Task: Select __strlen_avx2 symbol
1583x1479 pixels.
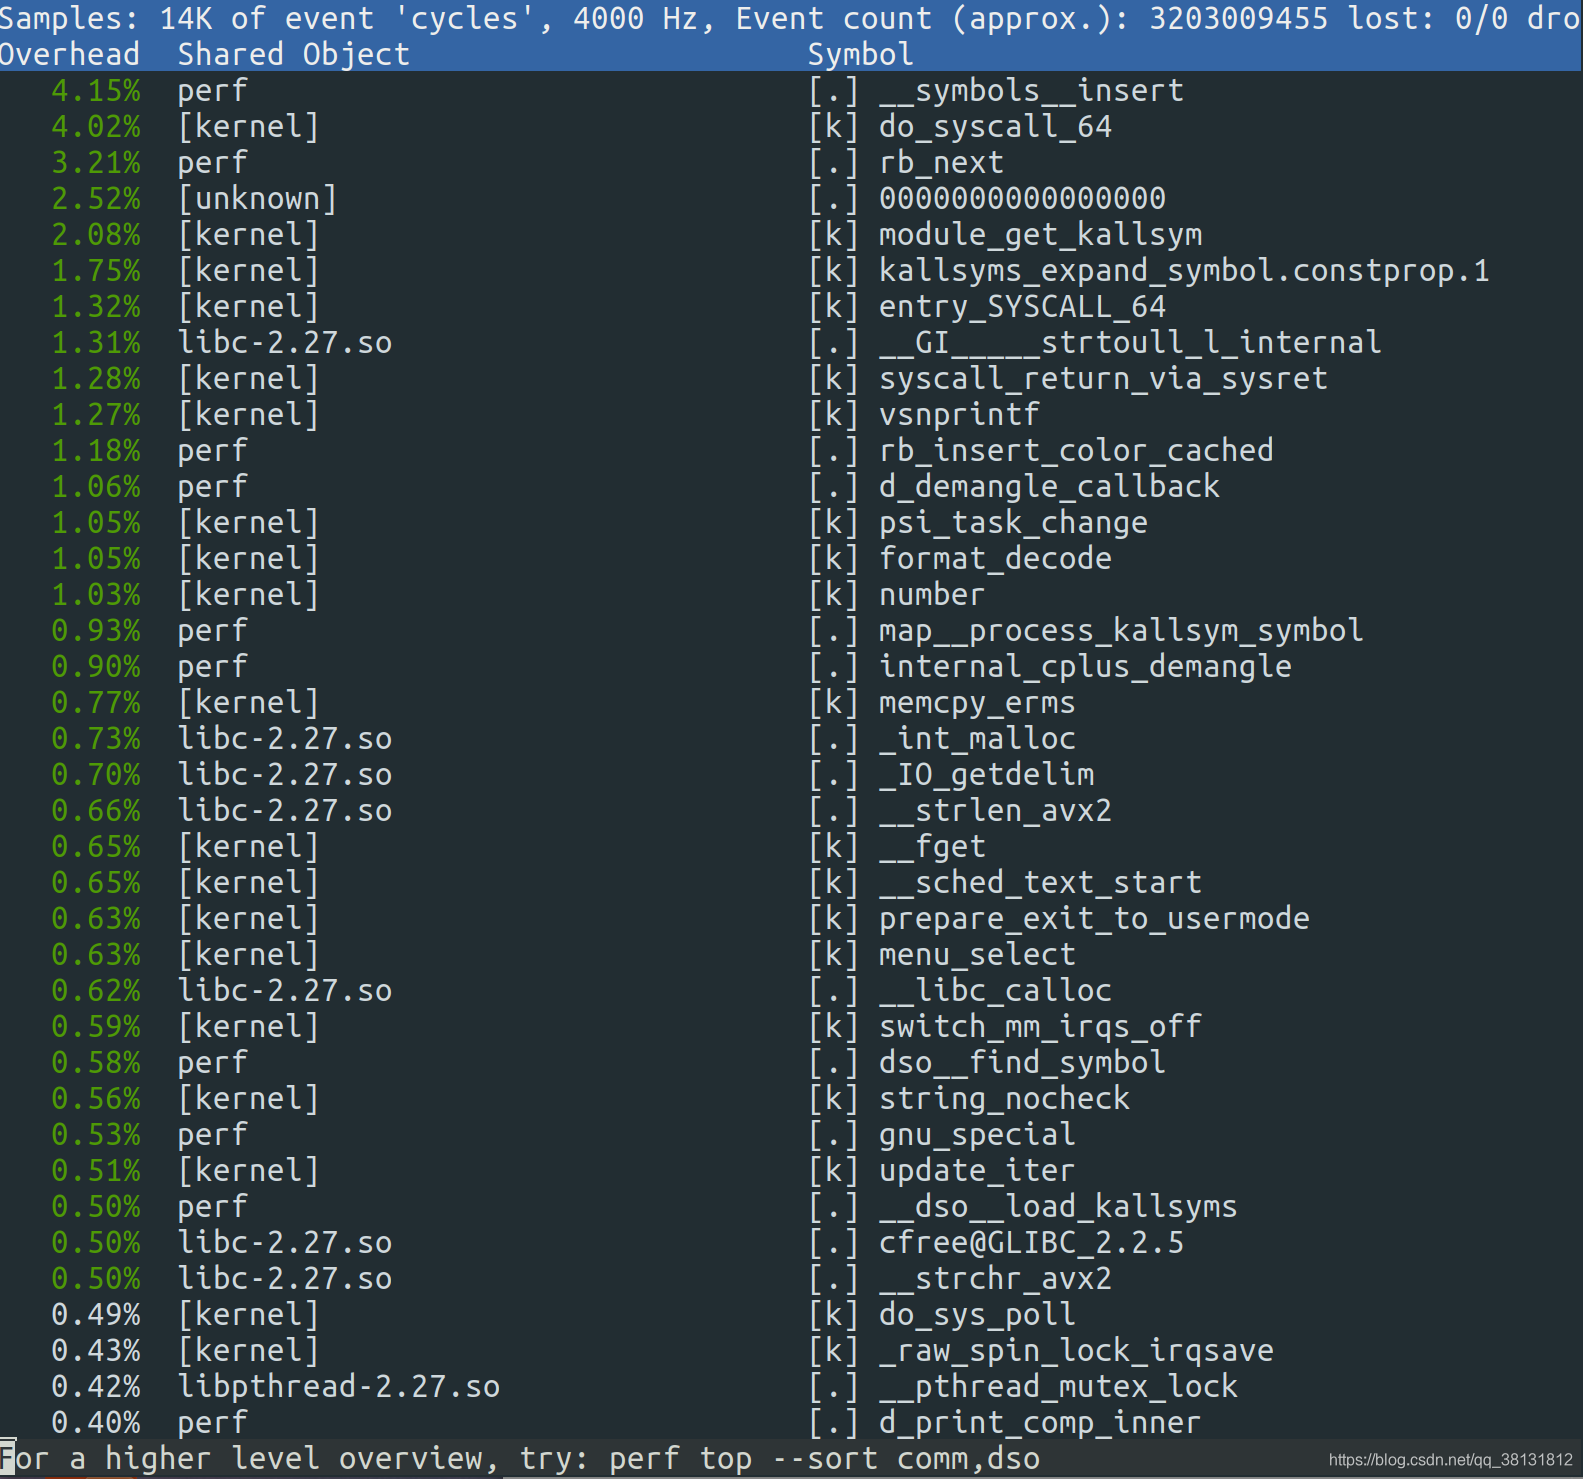Action: (x=995, y=810)
